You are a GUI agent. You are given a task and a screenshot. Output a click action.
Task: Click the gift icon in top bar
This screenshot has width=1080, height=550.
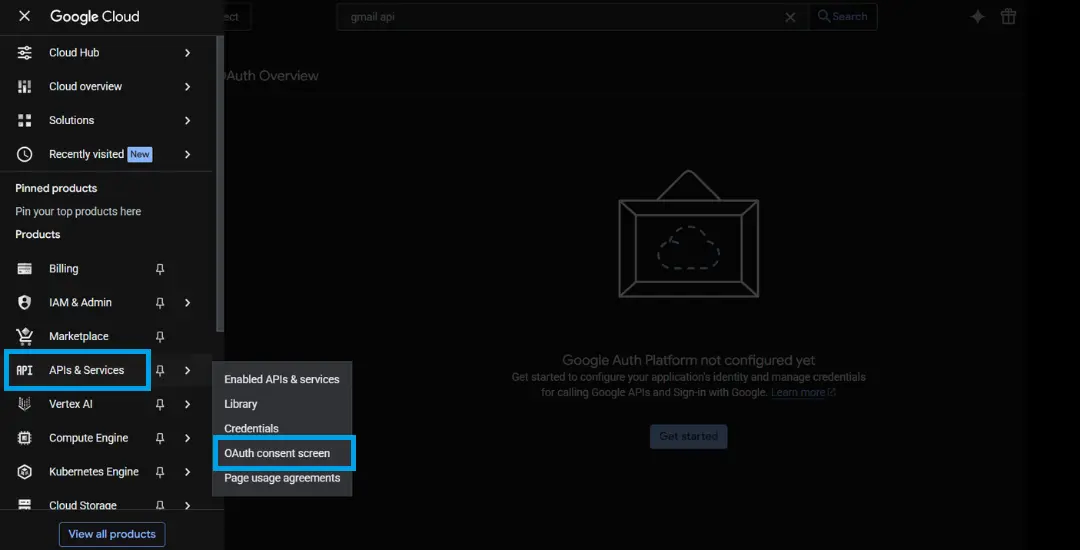1008,17
